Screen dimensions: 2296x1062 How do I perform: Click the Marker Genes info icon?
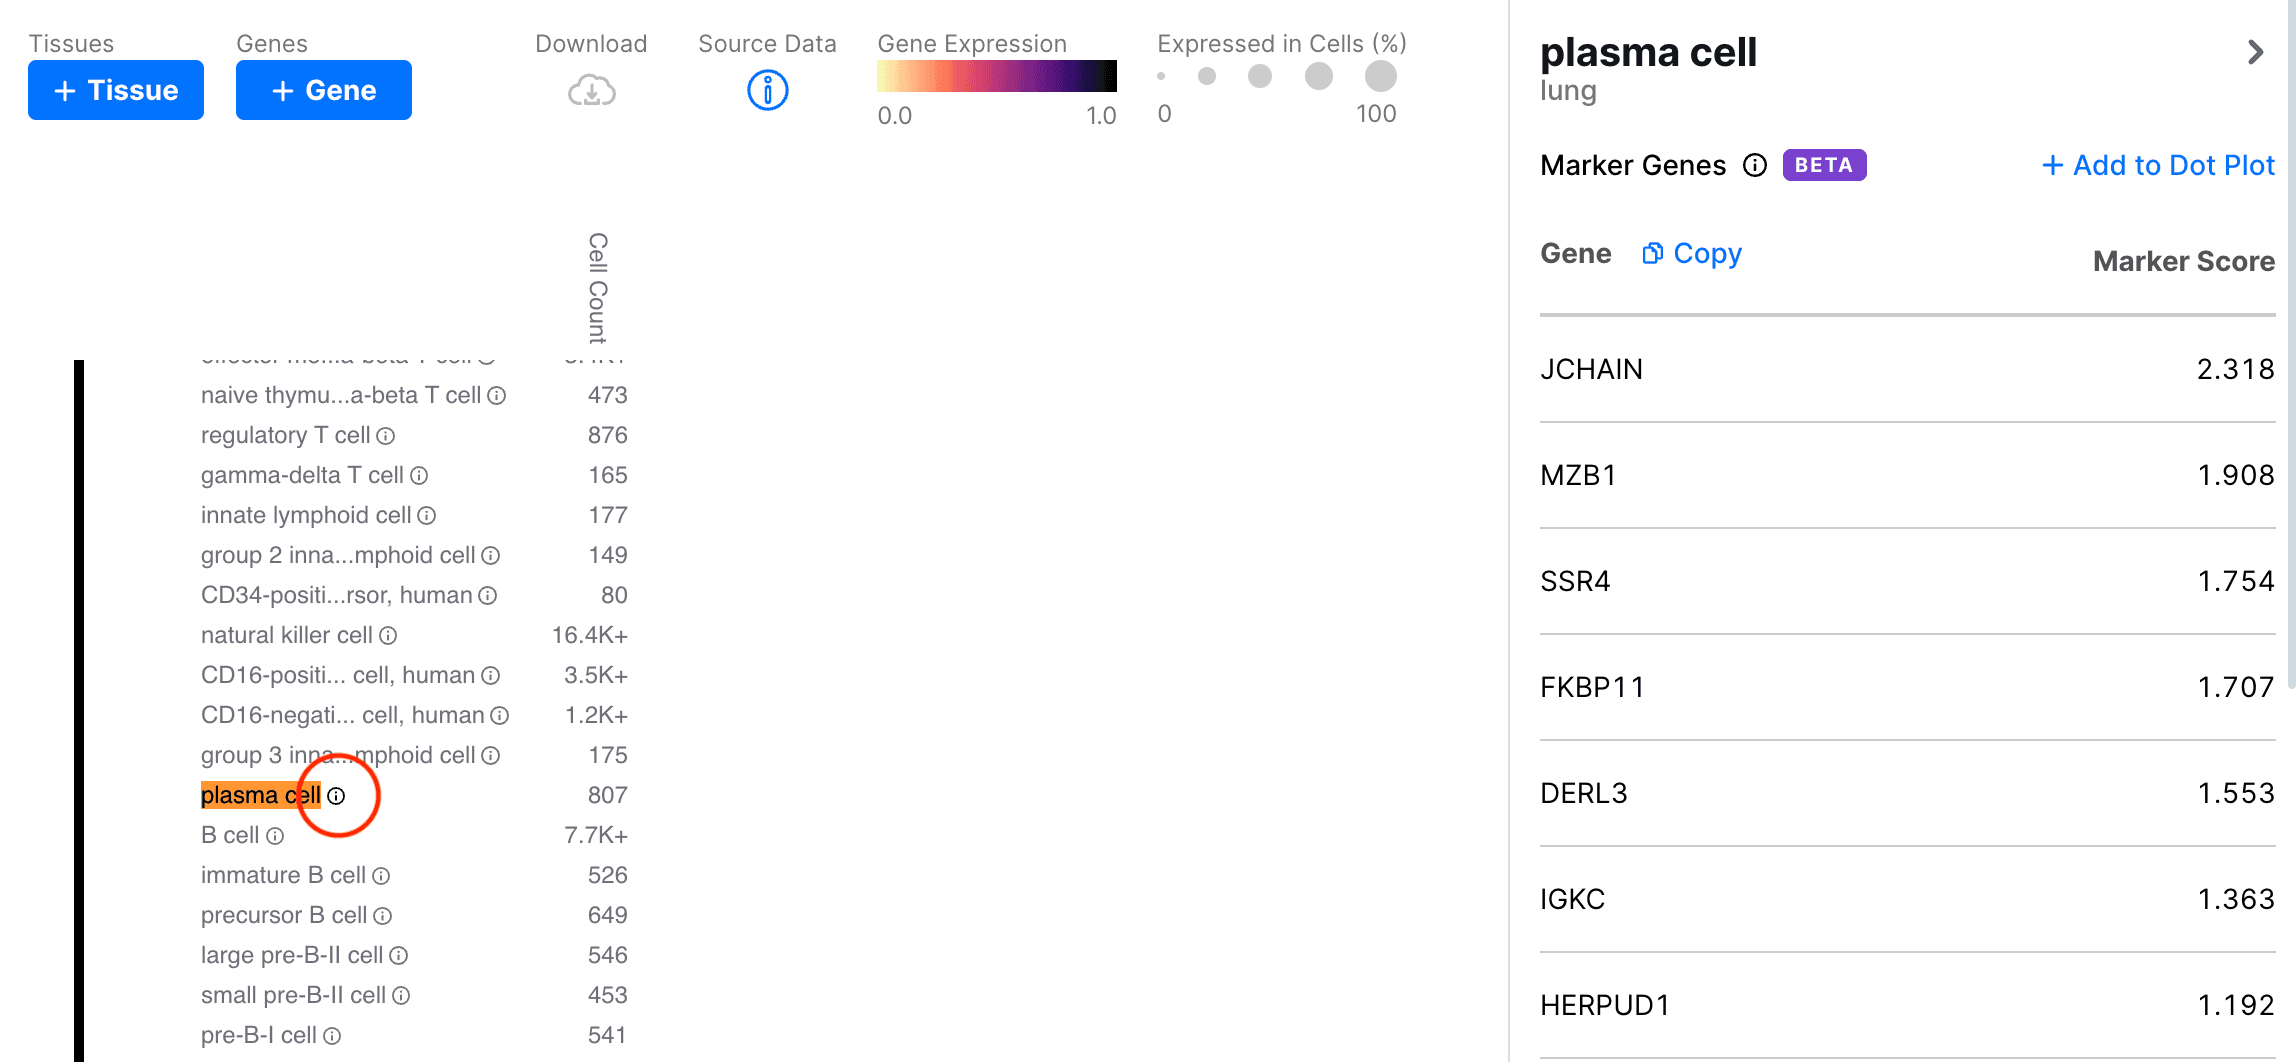click(1755, 165)
